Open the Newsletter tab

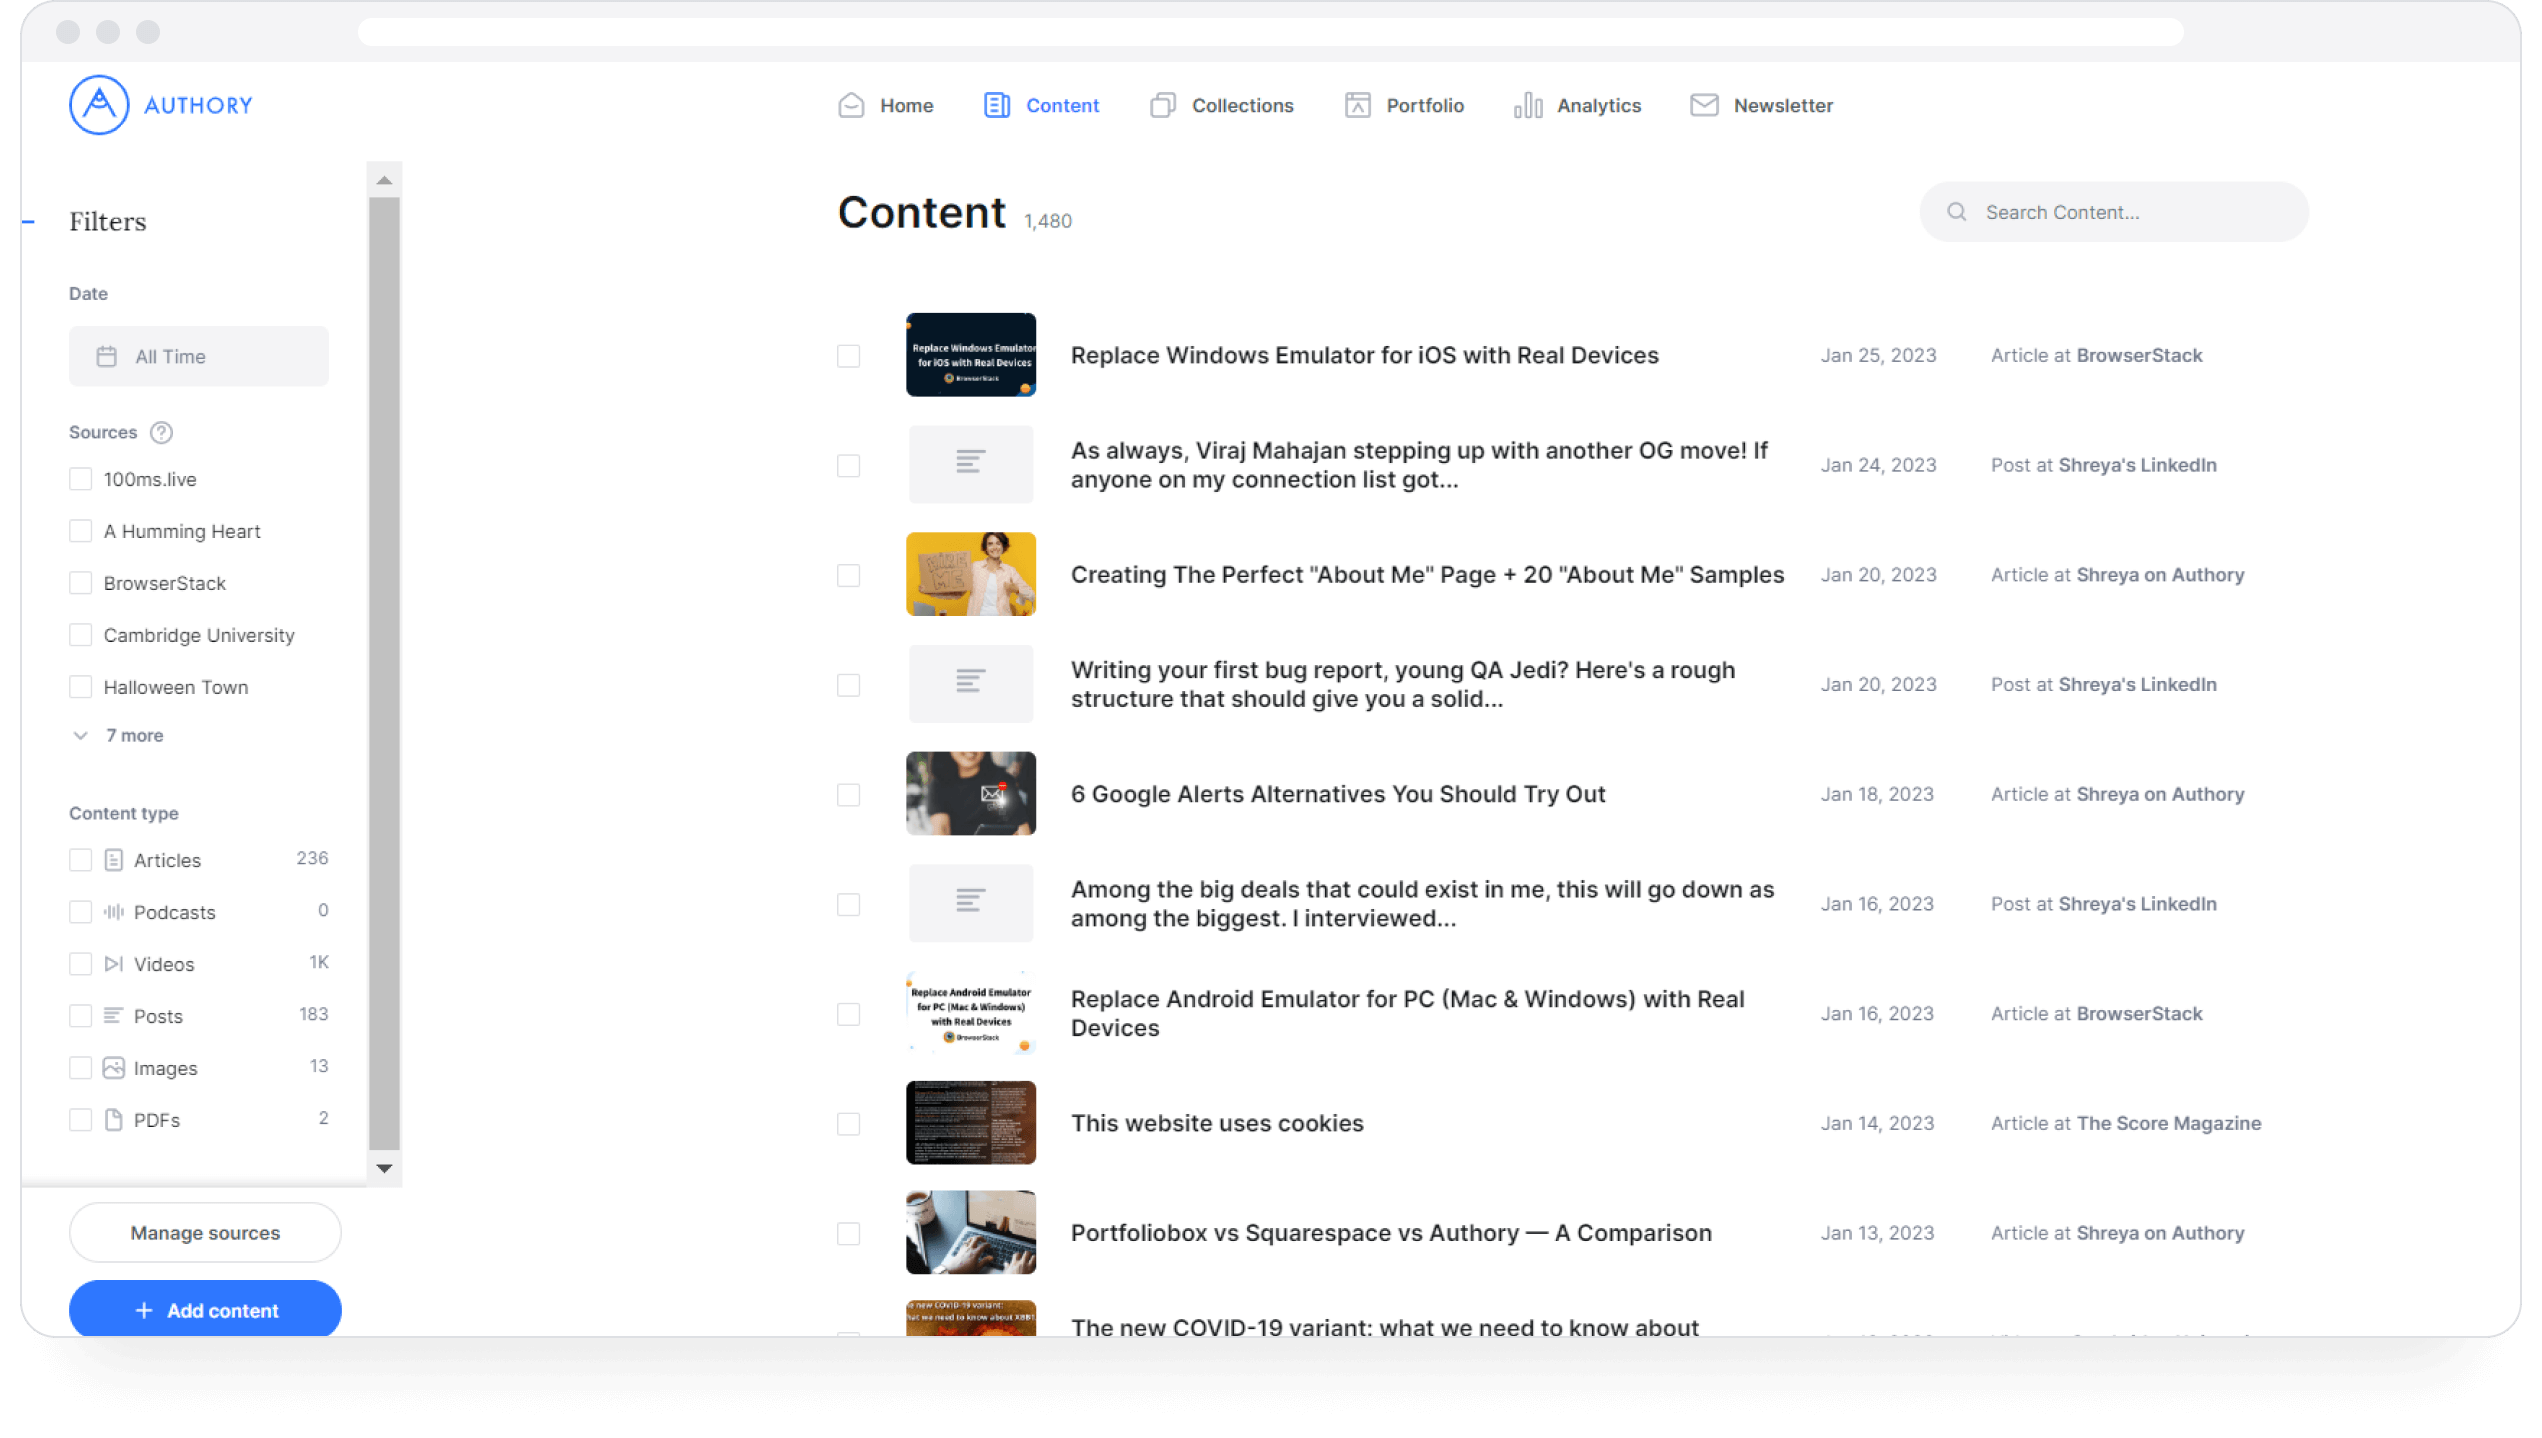click(x=1761, y=105)
